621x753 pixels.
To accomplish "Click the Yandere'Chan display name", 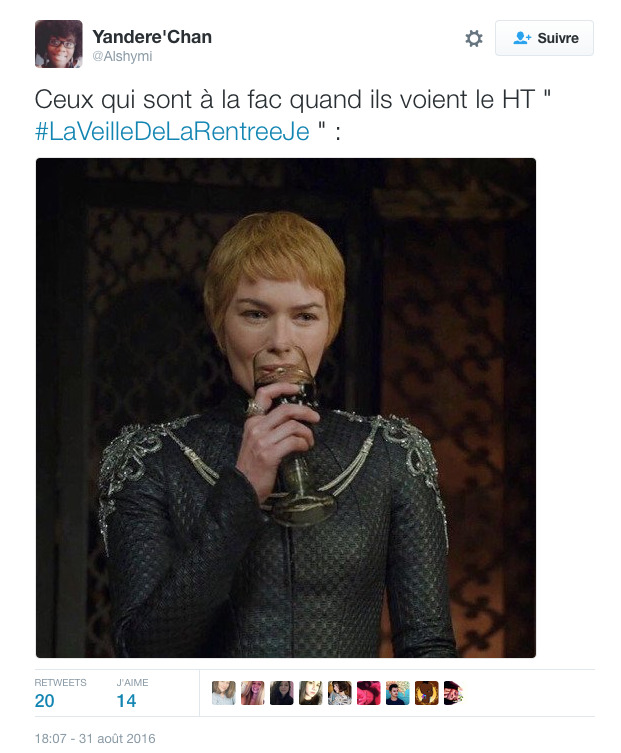I will click(x=152, y=36).
